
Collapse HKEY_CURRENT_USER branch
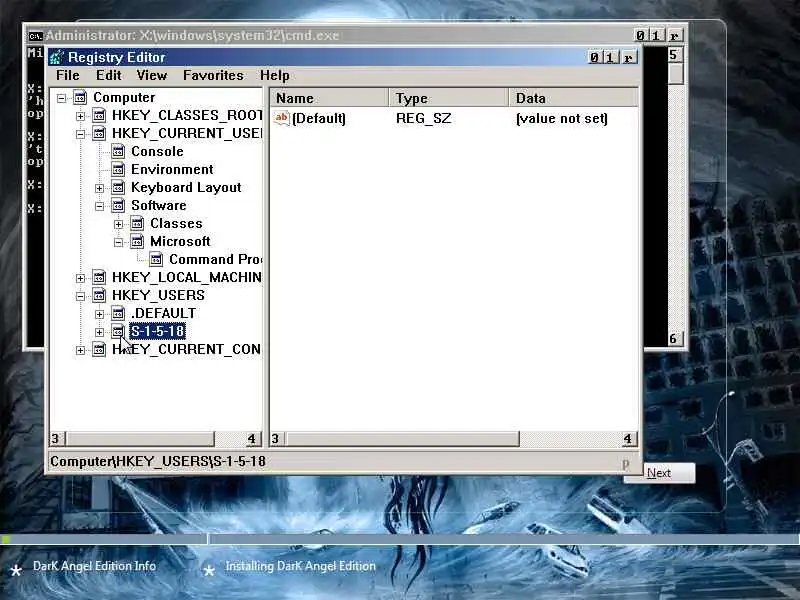point(81,134)
